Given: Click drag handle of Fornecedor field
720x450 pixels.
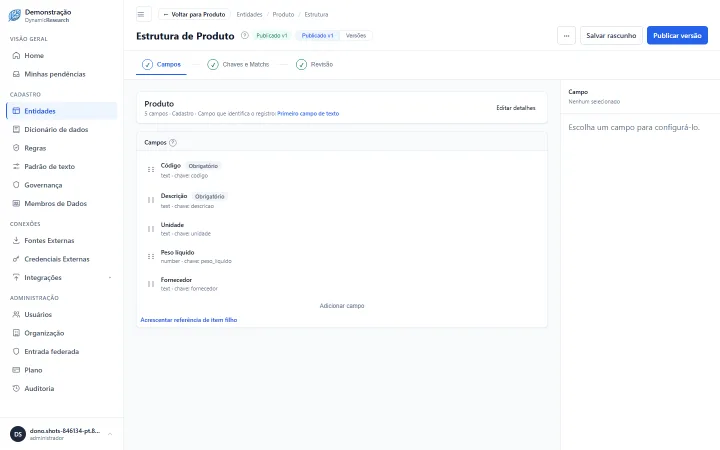Looking at the screenshot, I should [x=151, y=284].
